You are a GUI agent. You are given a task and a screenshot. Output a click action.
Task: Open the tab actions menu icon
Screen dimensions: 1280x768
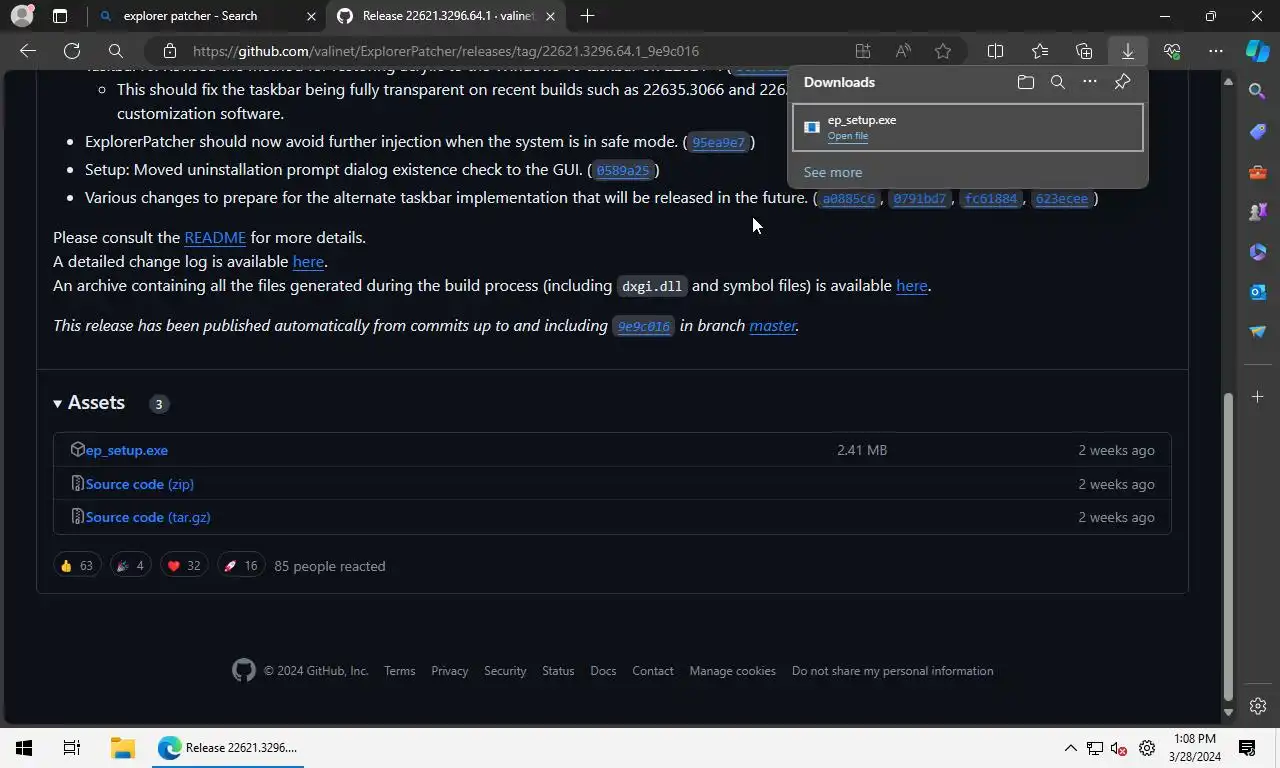point(60,16)
